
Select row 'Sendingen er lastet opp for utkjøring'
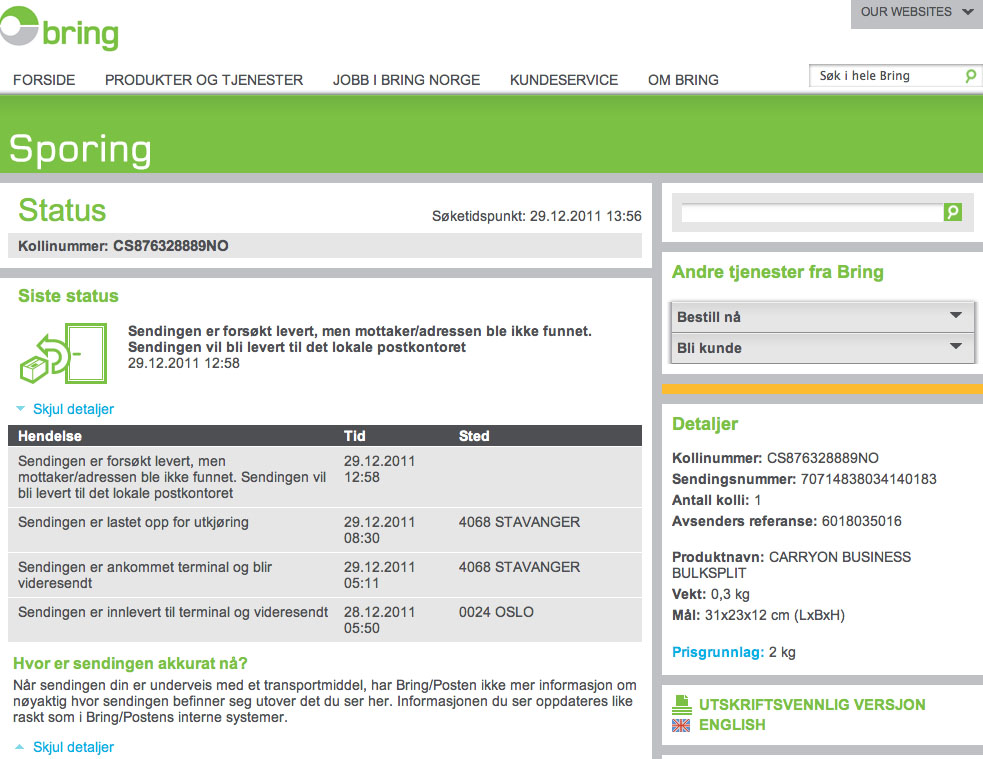point(325,530)
